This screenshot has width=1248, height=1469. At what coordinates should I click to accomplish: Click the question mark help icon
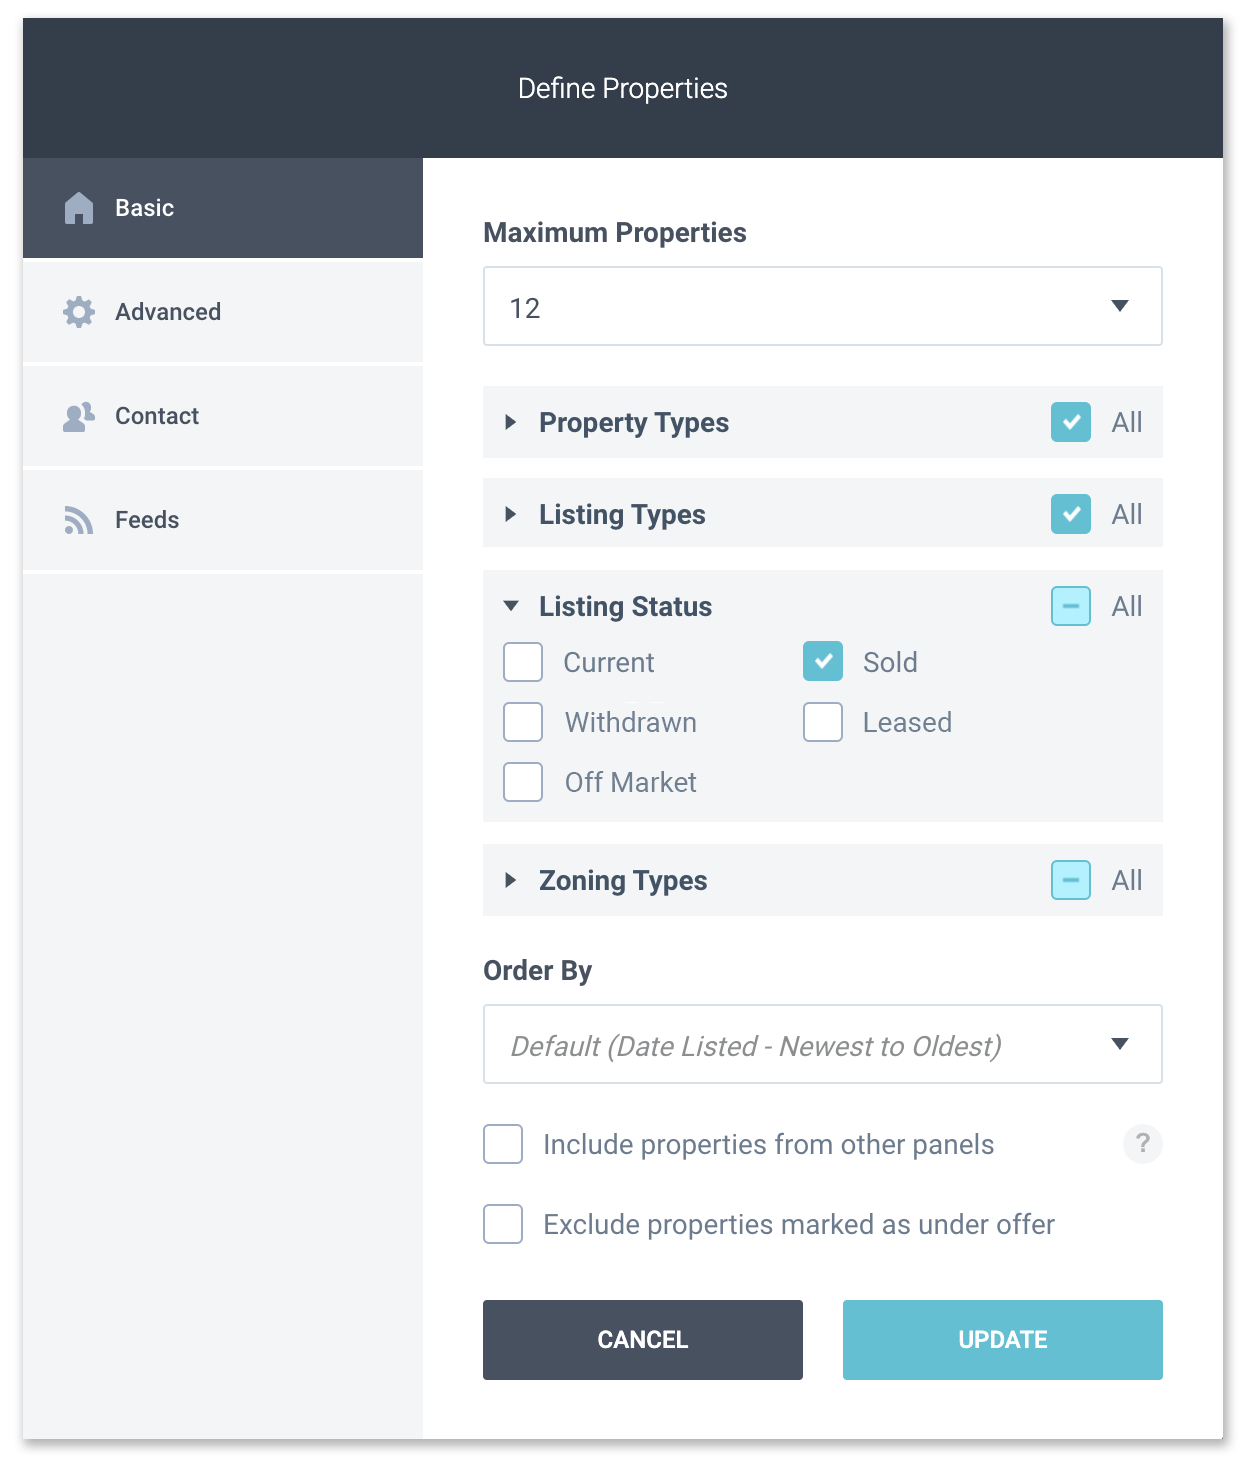click(x=1142, y=1143)
